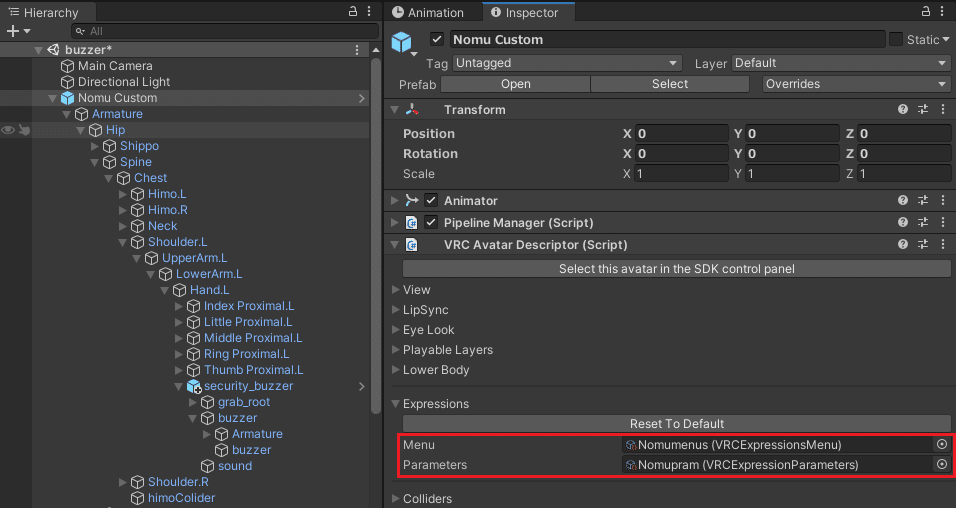Open the Layer dropdown (Default)
The height and width of the screenshot is (508, 956).
(841, 63)
